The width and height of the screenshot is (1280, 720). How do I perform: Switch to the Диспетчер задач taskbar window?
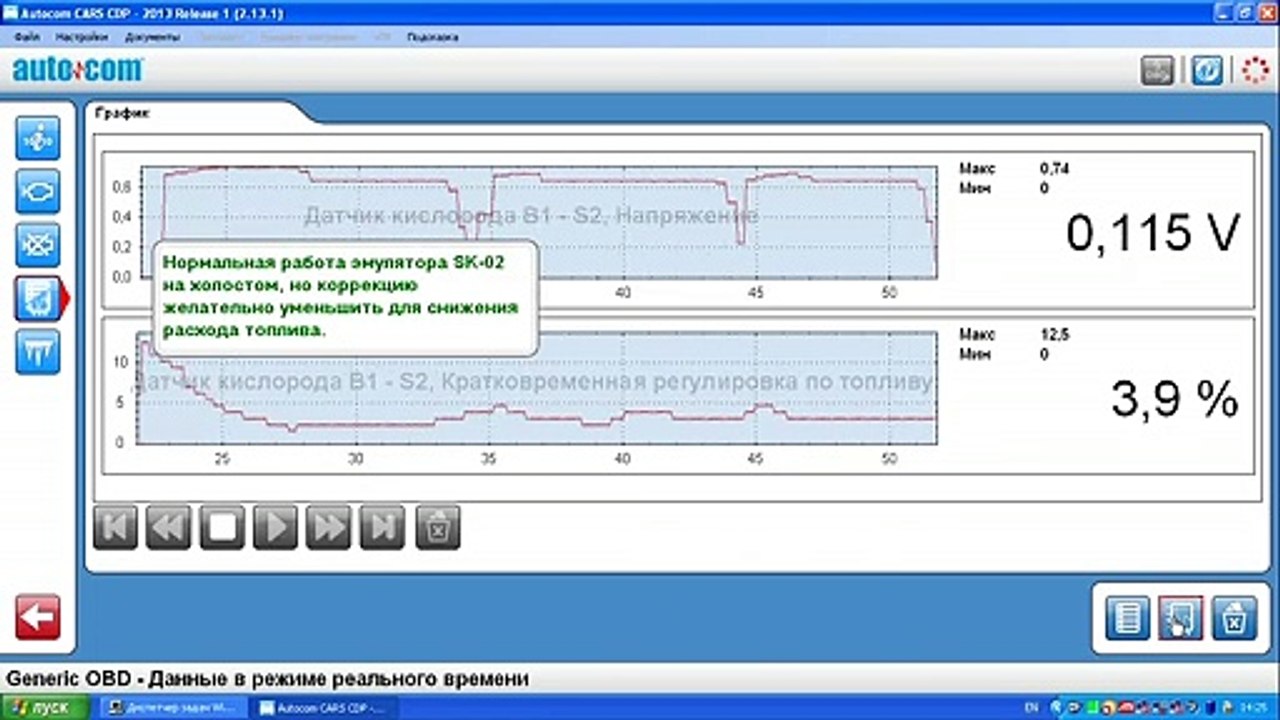[x=174, y=708]
